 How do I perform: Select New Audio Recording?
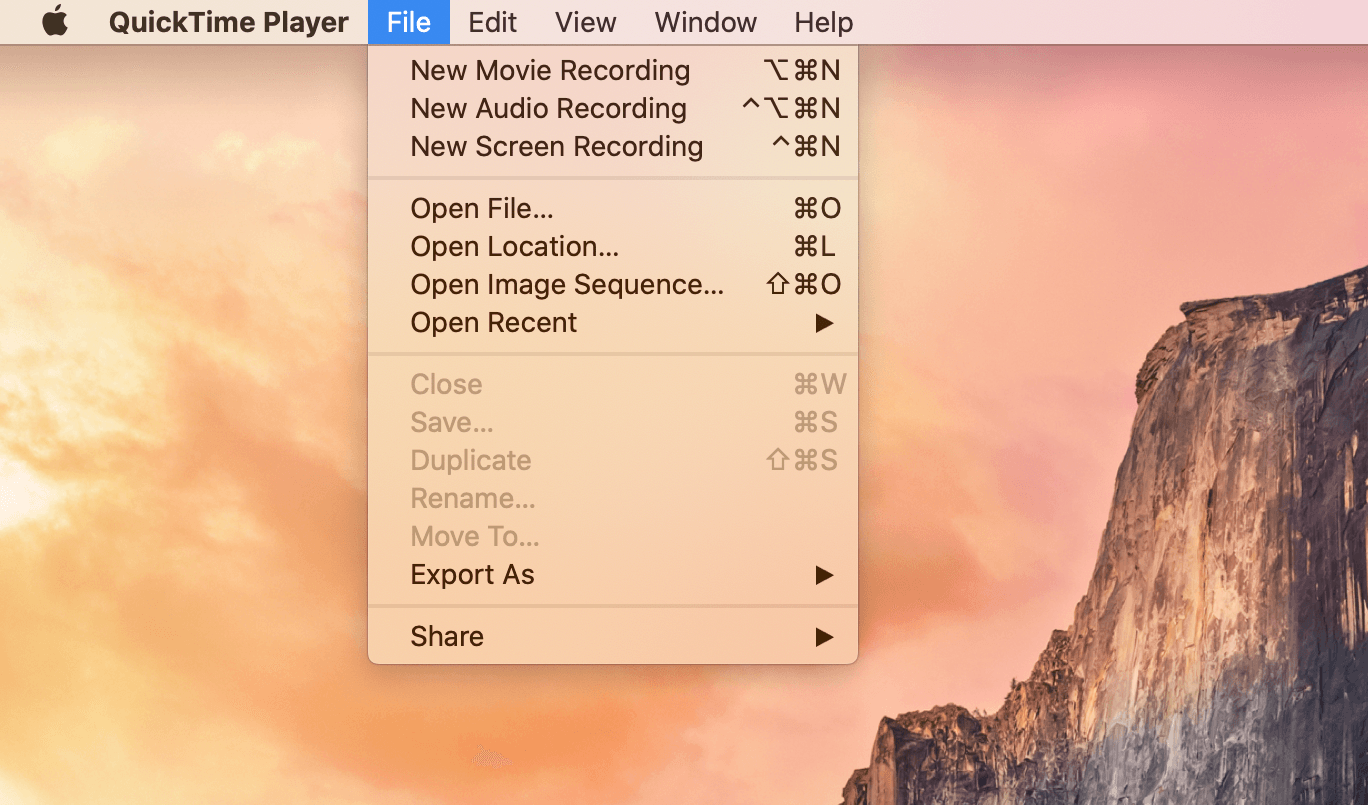click(548, 108)
